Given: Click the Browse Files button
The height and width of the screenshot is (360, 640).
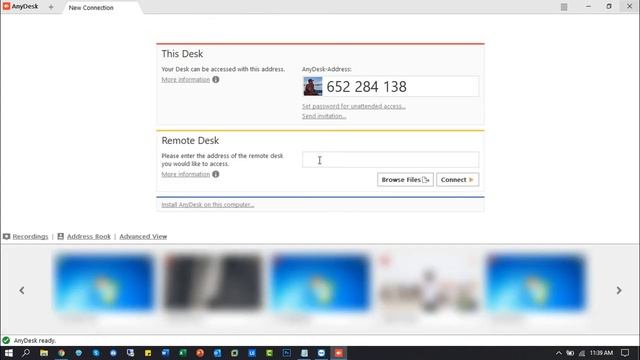Looking at the screenshot, I should 405,180.
